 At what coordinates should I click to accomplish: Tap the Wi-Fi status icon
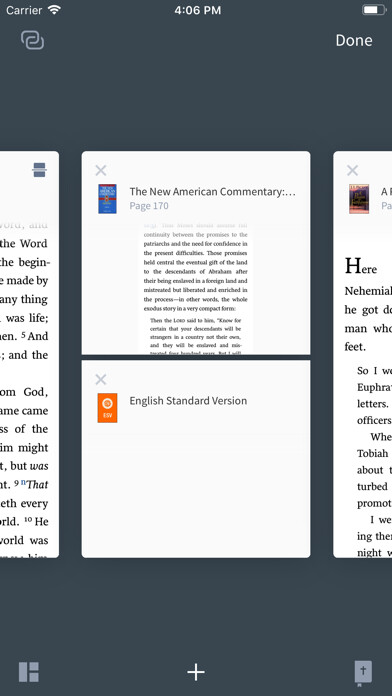point(55,10)
